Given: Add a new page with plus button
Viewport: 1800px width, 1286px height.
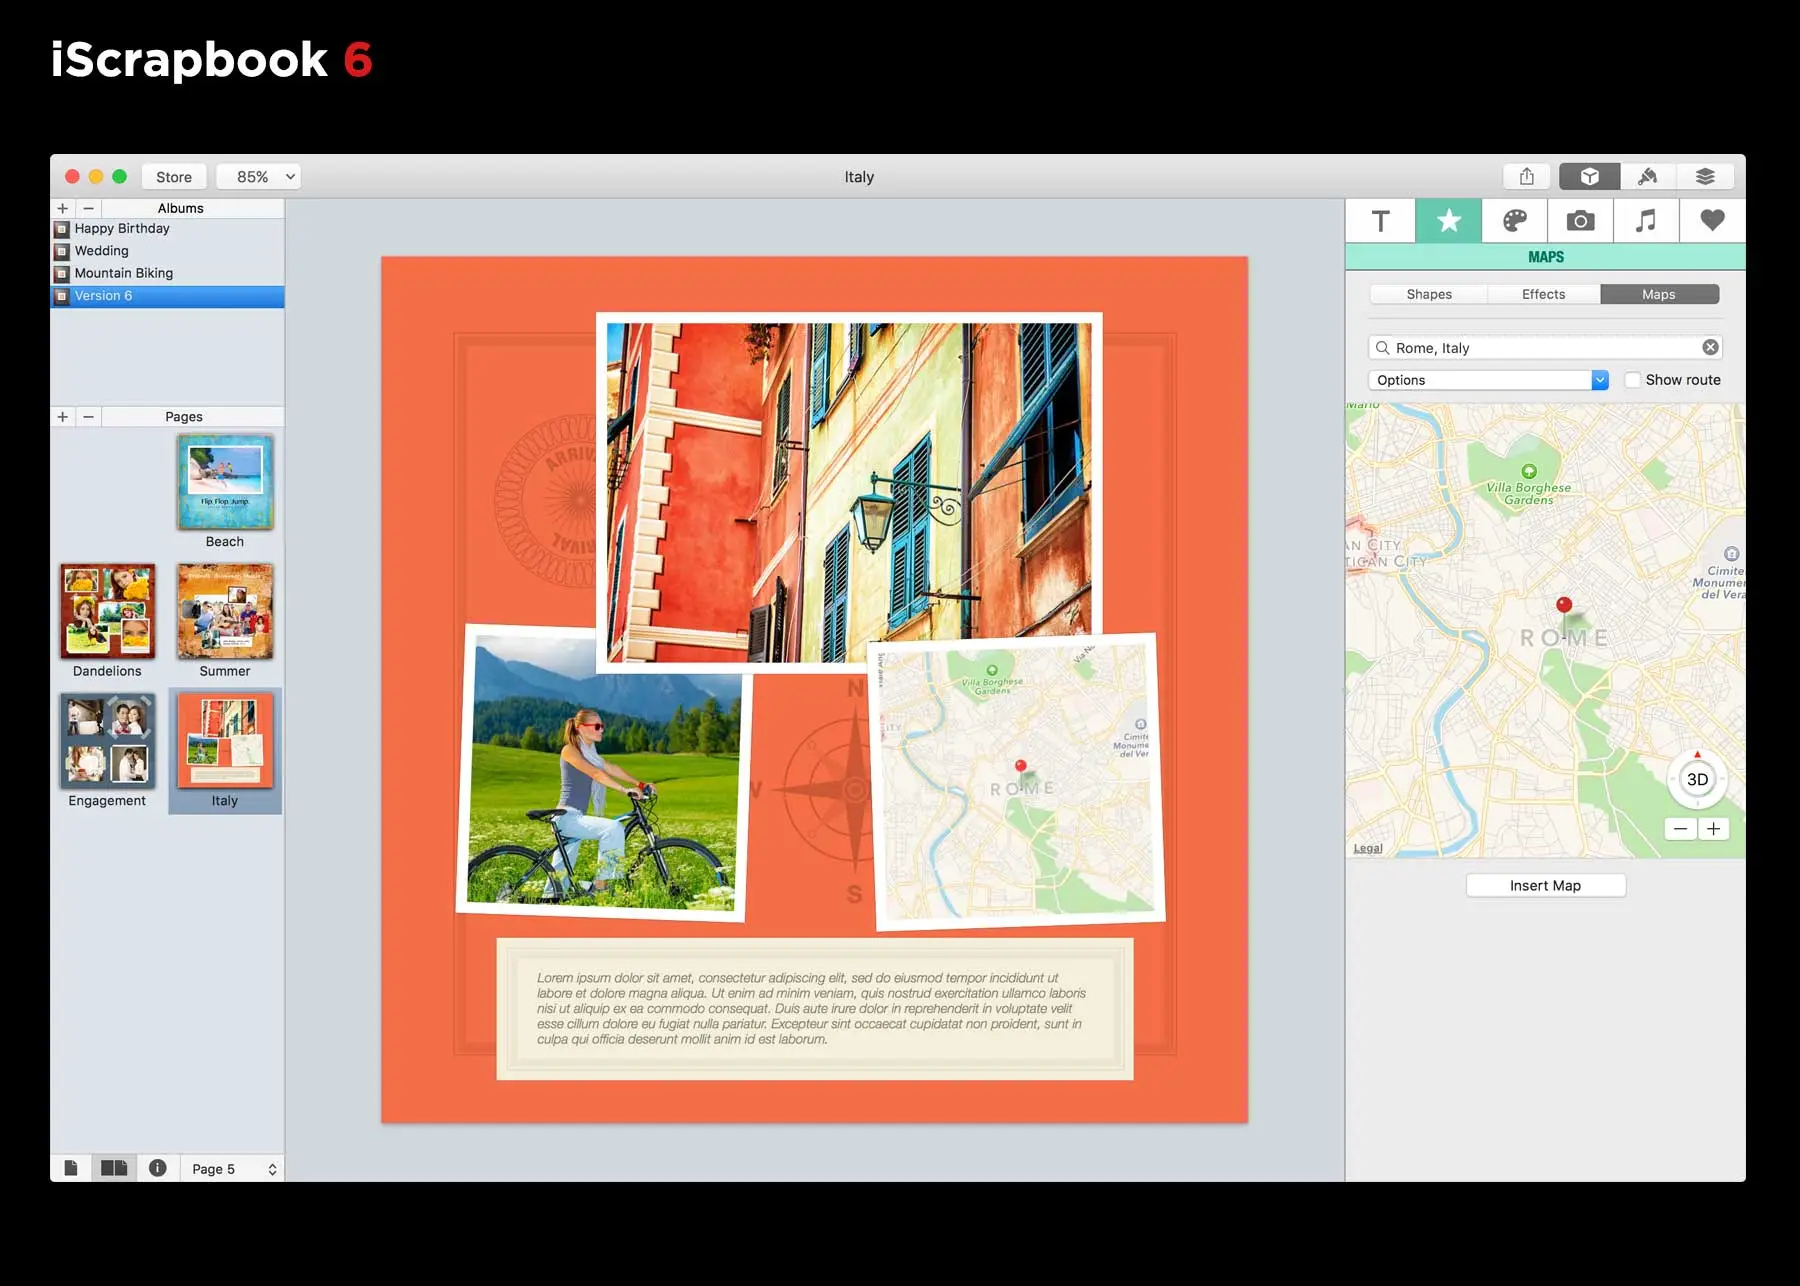Looking at the screenshot, I should click(x=63, y=416).
